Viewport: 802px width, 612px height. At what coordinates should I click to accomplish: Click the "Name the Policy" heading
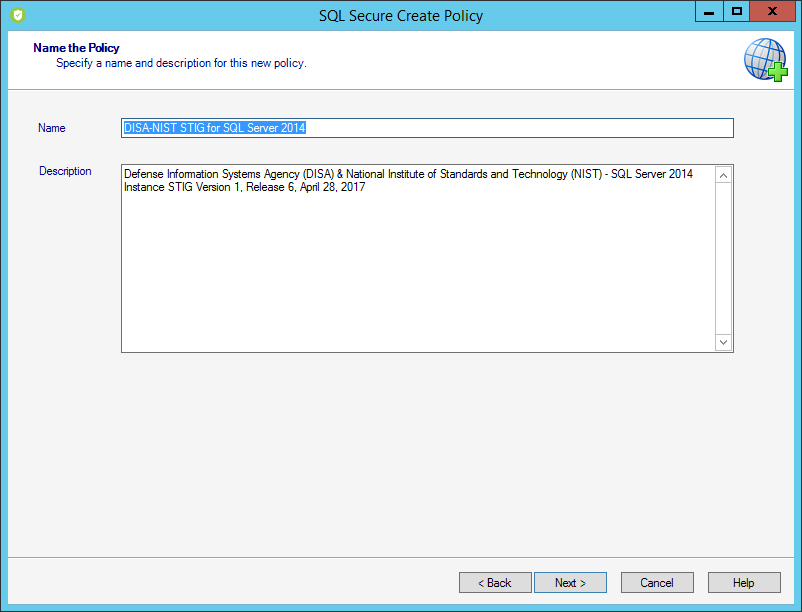[x=76, y=48]
